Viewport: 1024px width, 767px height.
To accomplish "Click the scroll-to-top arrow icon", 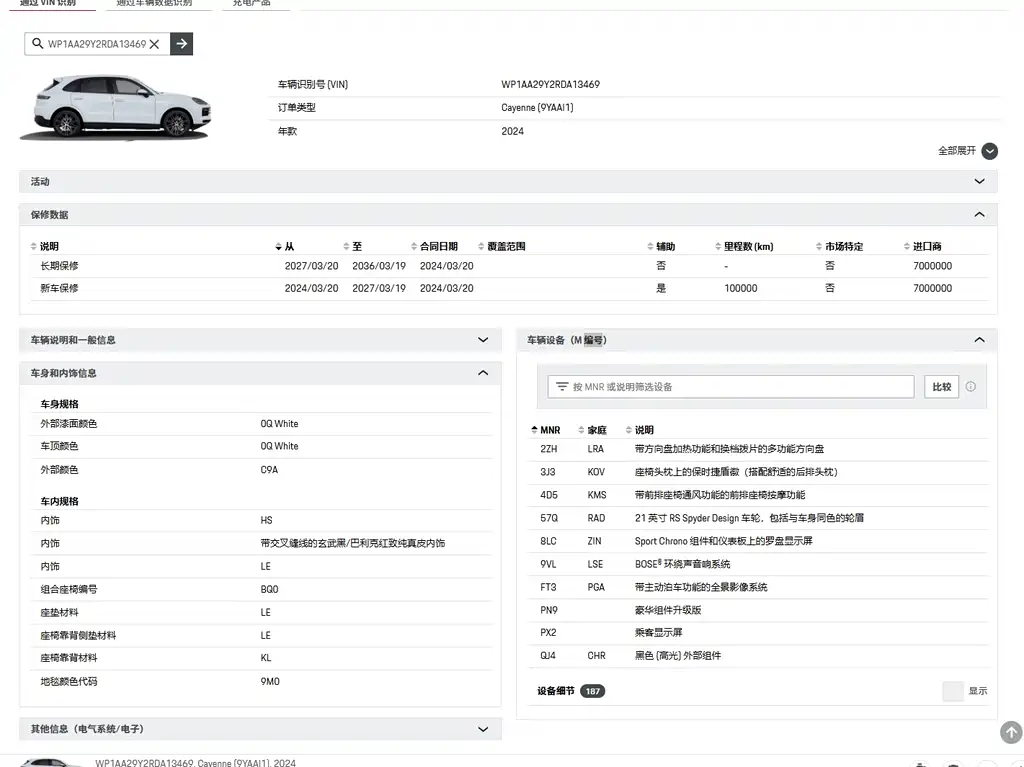I will (1011, 732).
